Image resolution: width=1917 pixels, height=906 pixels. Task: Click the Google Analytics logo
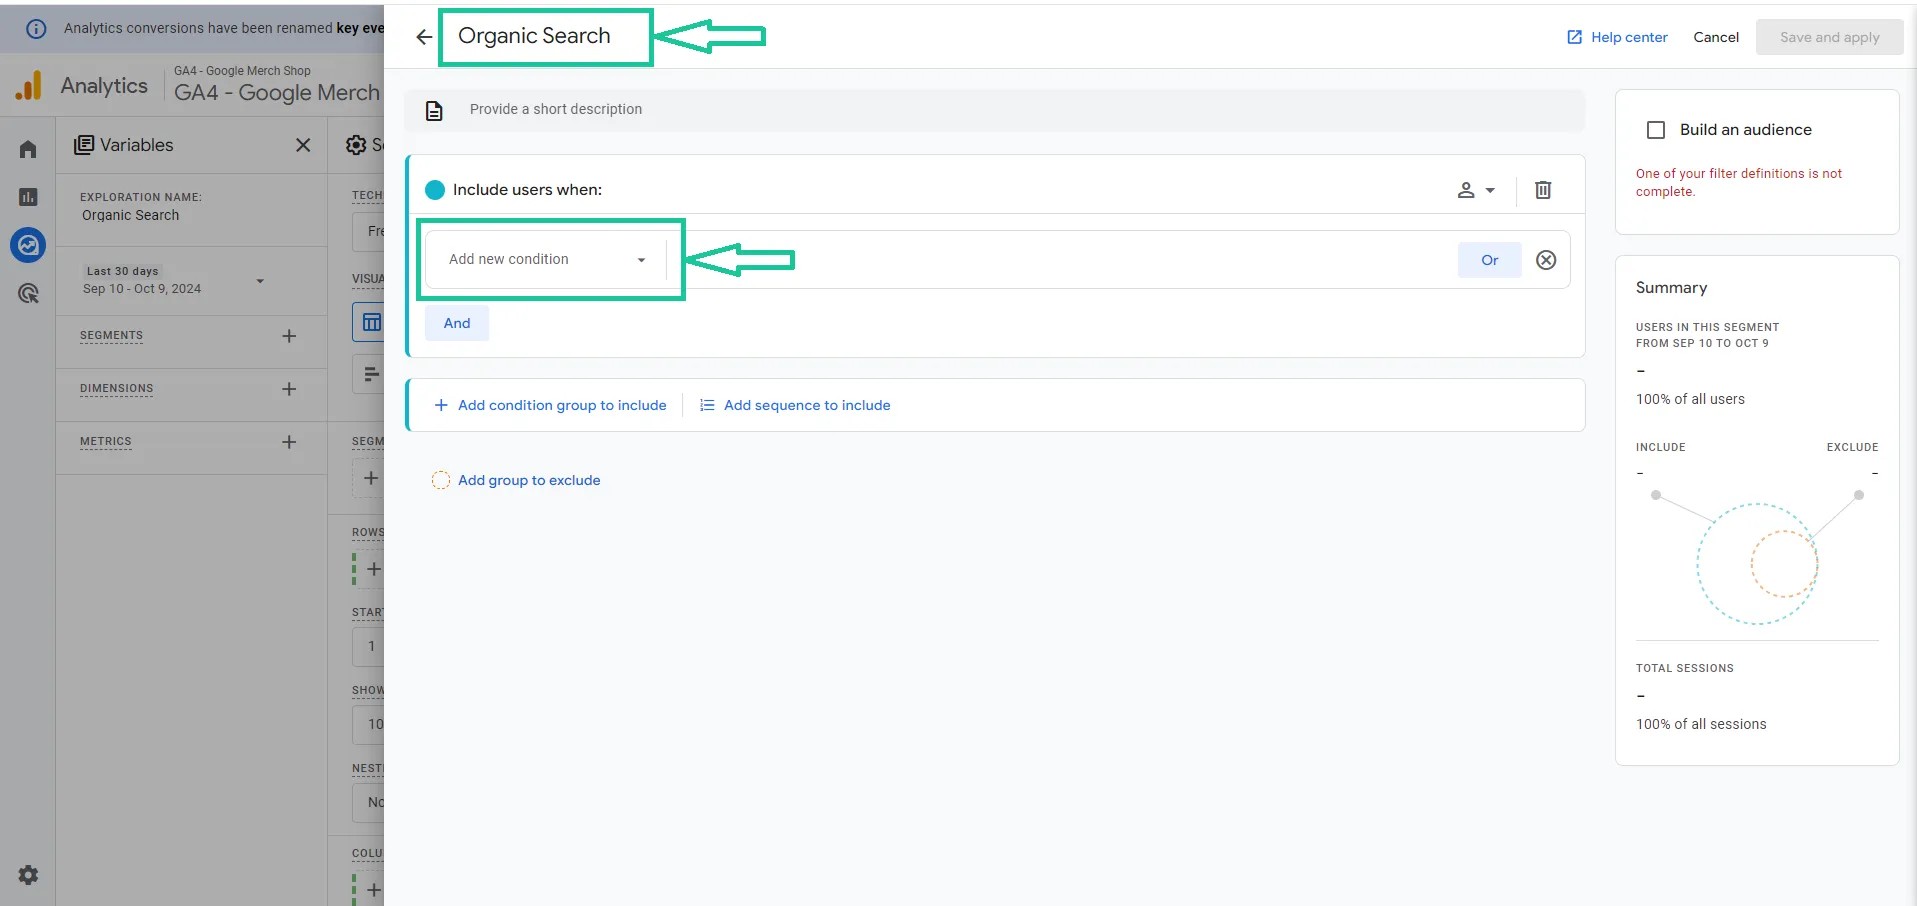28,86
